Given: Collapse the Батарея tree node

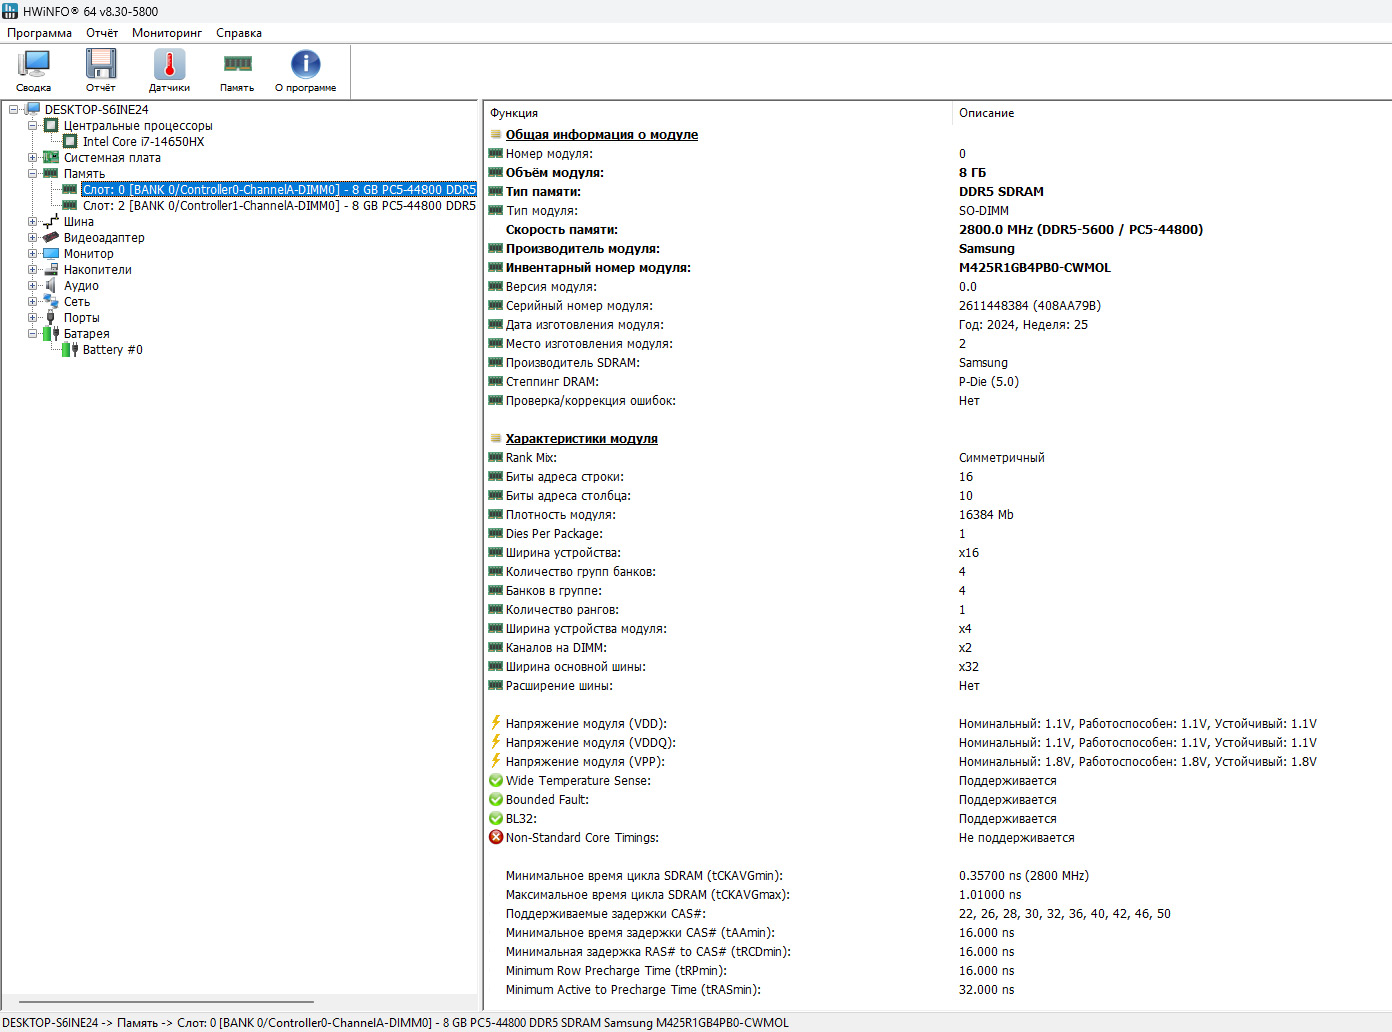Looking at the screenshot, I should click(x=32, y=334).
